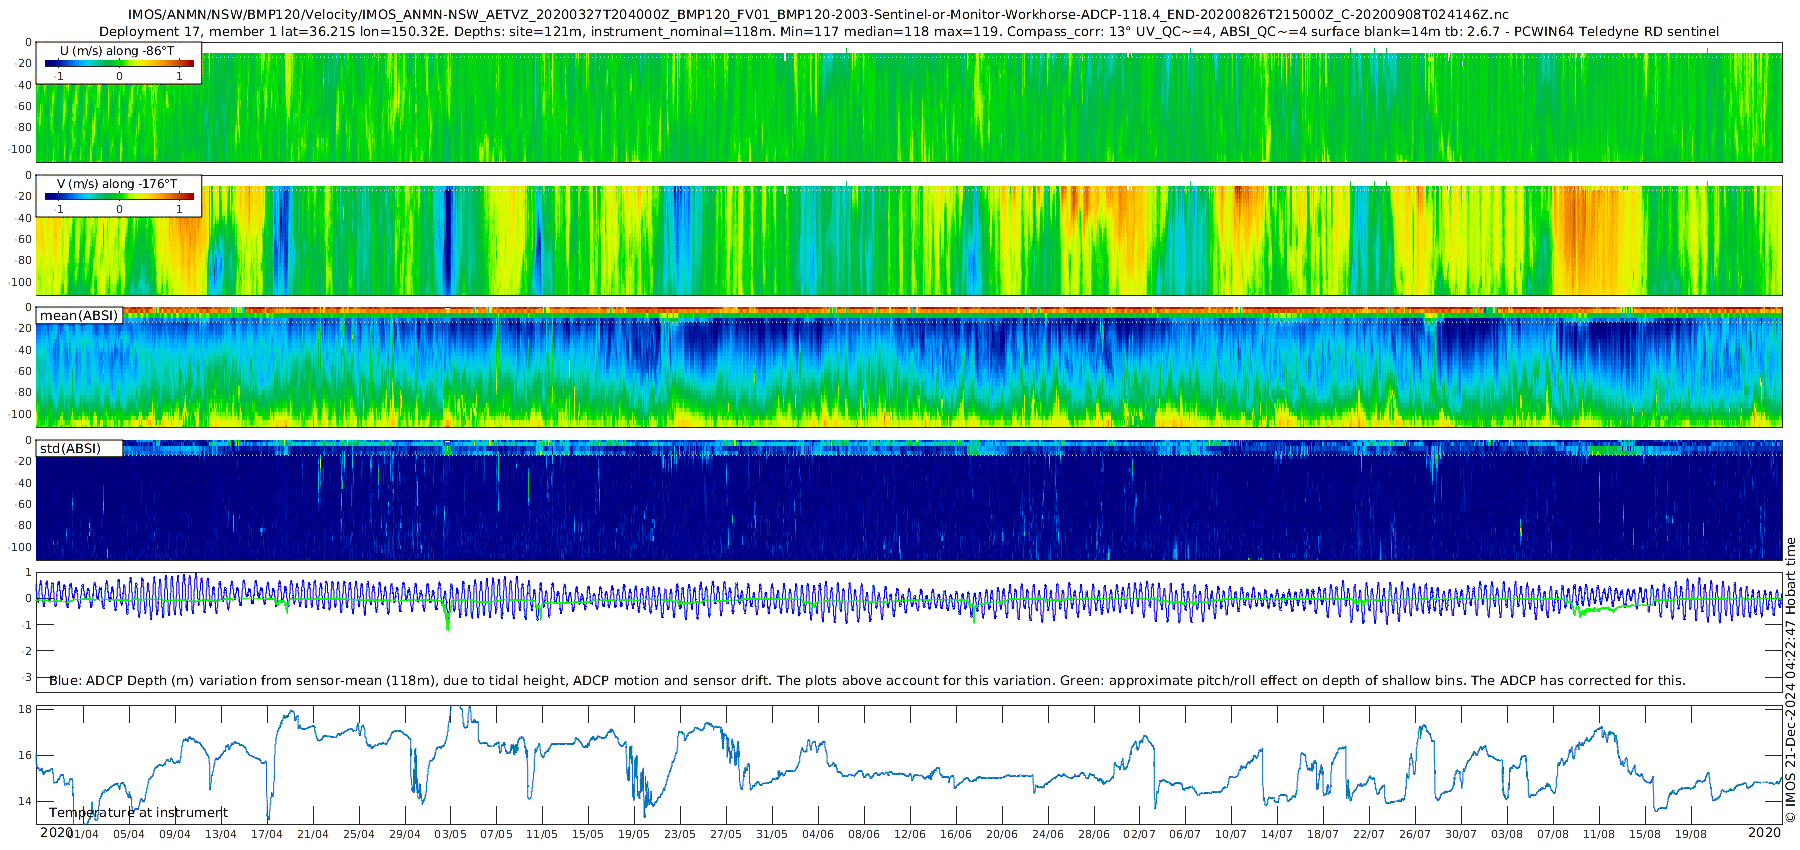
Task: Click the -3 tick on depth variation axis
Action: coord(26,677)
